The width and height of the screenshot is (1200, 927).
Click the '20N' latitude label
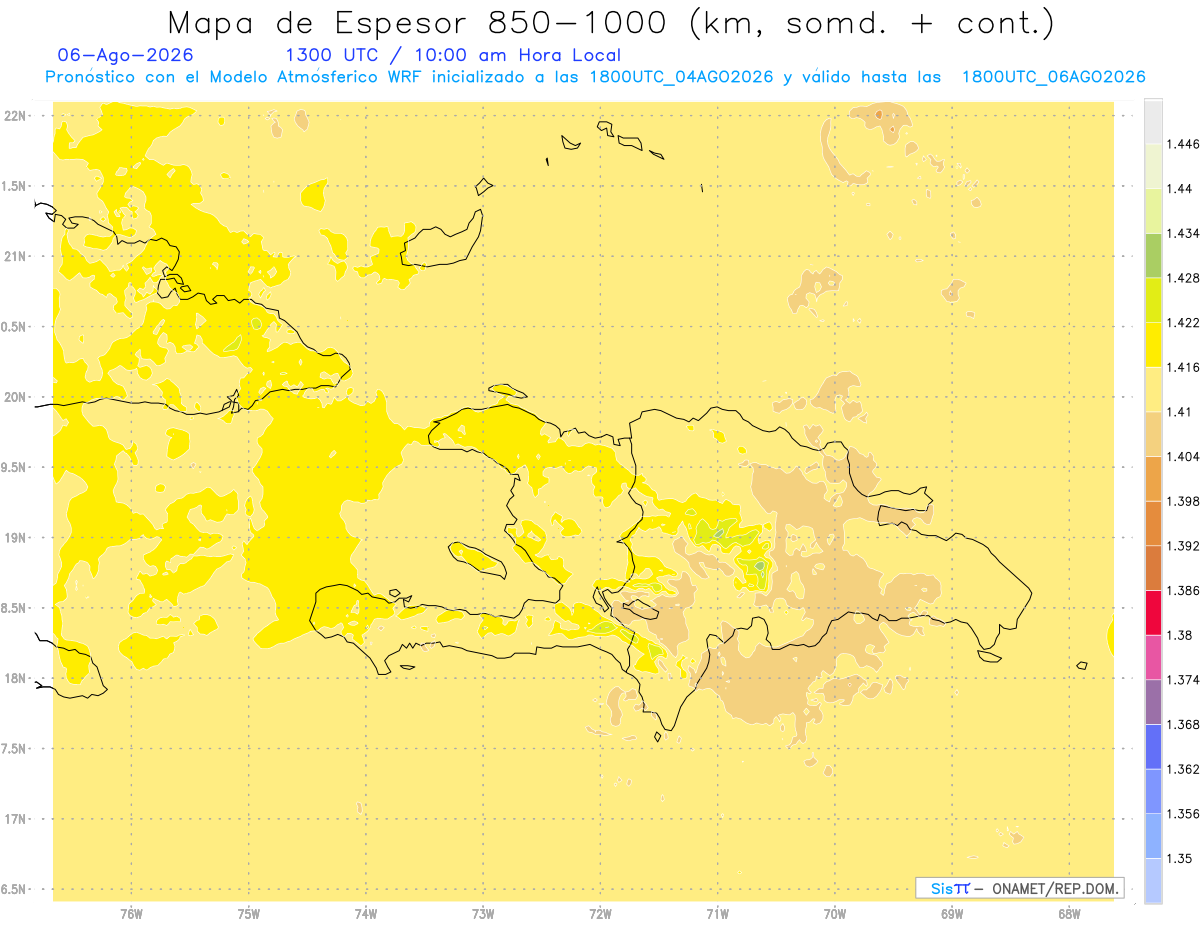[17, 397]
